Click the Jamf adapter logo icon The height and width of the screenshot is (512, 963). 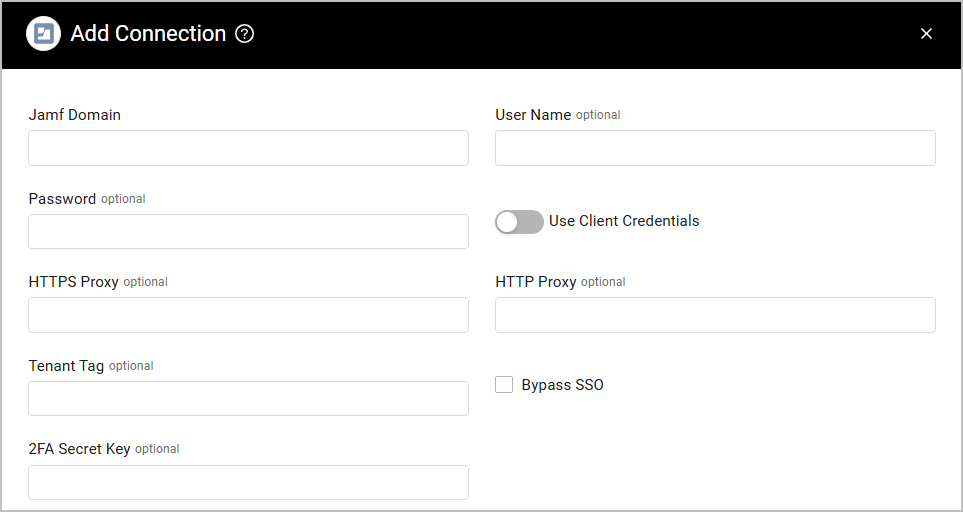pos(44,33)
